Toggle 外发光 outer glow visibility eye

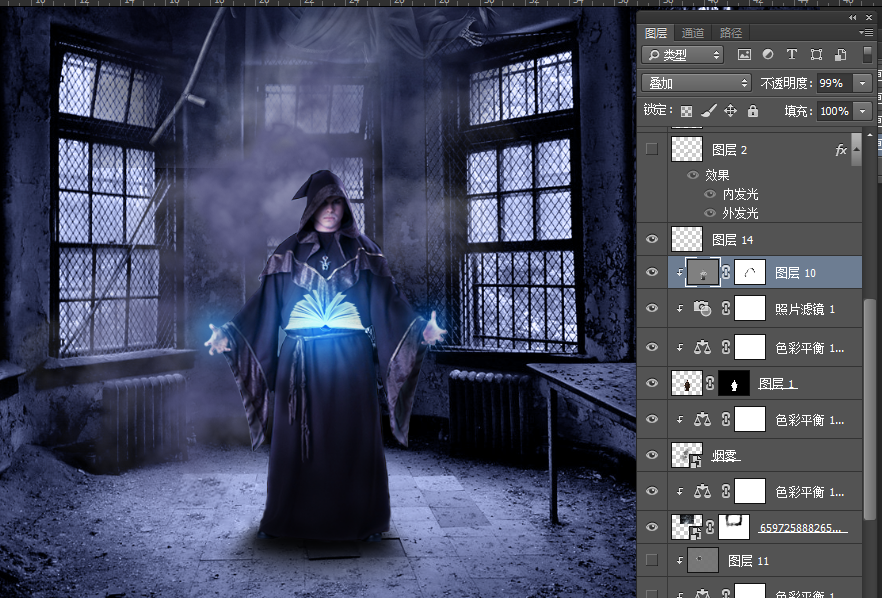click(x=710, y=213)
